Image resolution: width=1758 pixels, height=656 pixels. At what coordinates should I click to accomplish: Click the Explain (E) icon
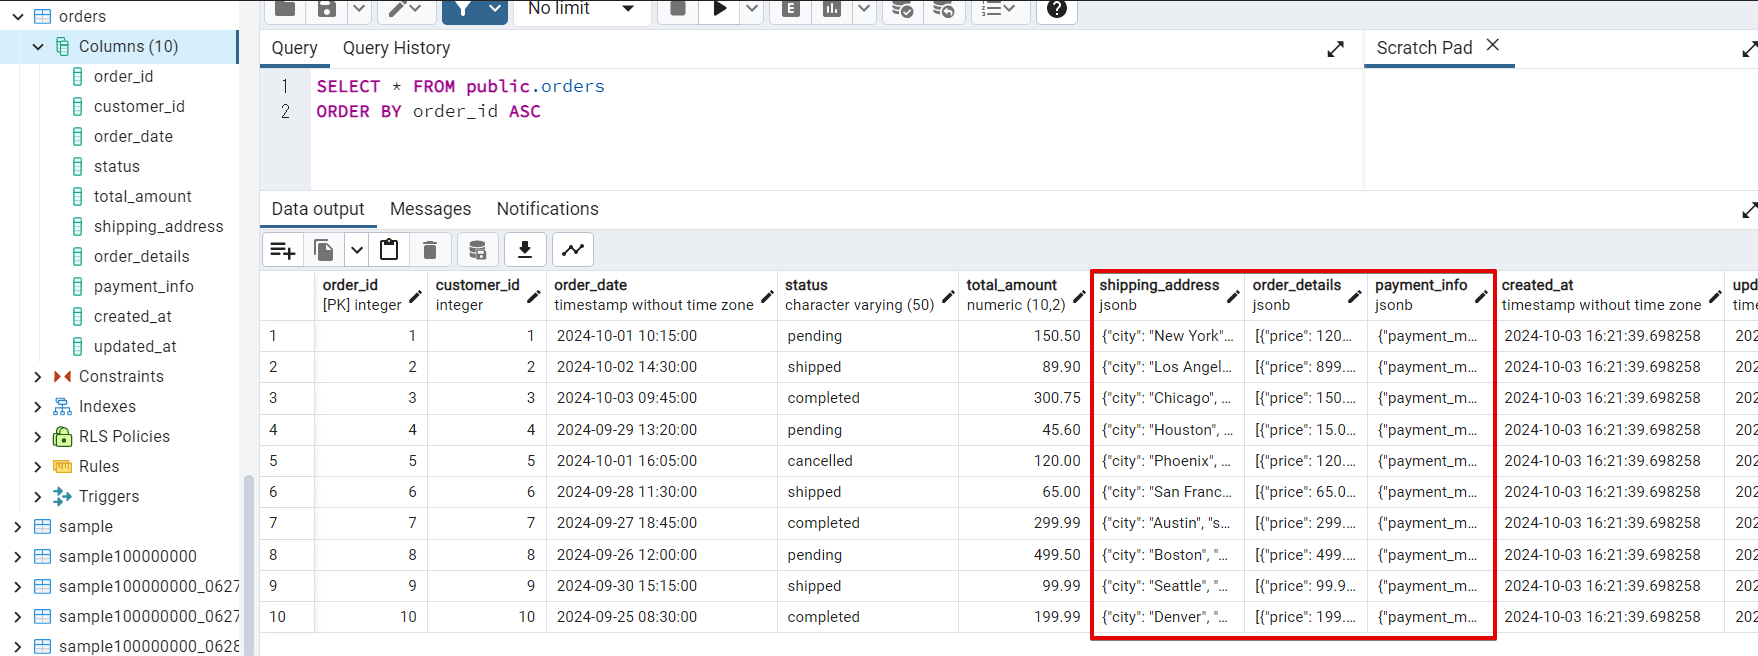click(791, 8)
